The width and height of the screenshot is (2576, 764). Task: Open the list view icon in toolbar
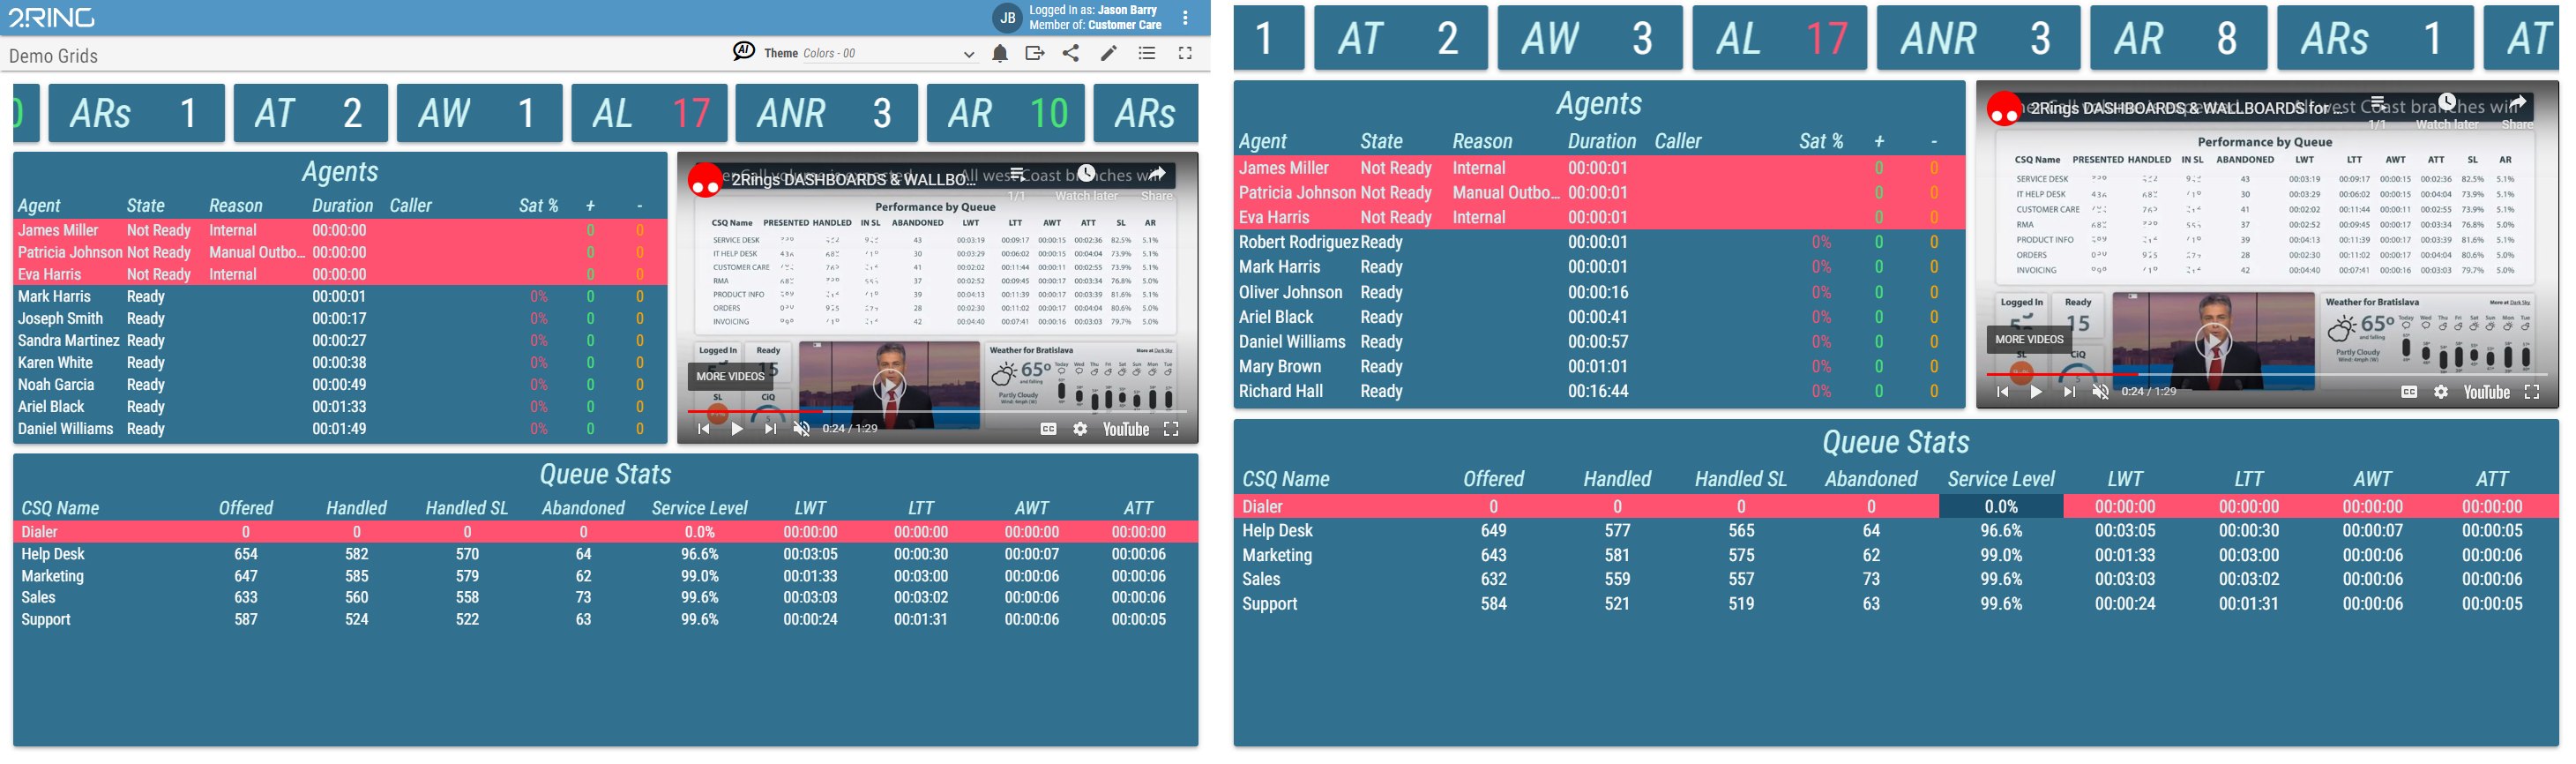[1147, 54]
